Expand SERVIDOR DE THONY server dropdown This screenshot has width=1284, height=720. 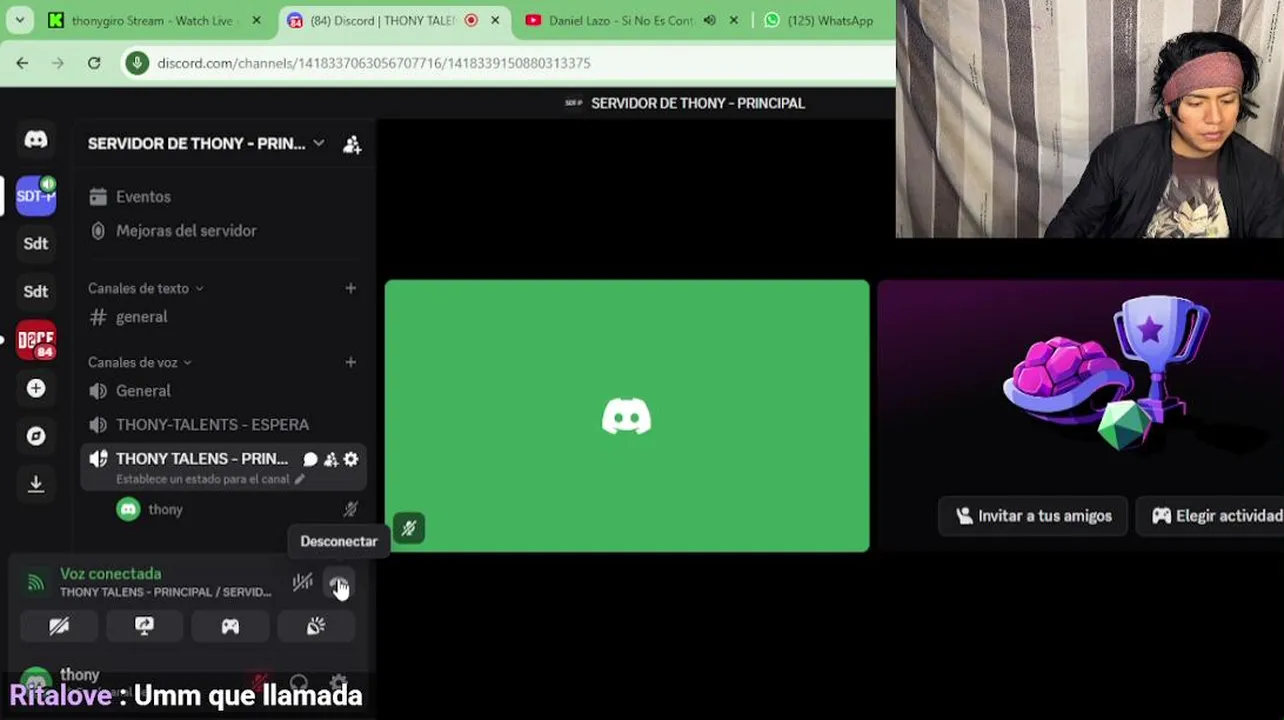(318, 144)
